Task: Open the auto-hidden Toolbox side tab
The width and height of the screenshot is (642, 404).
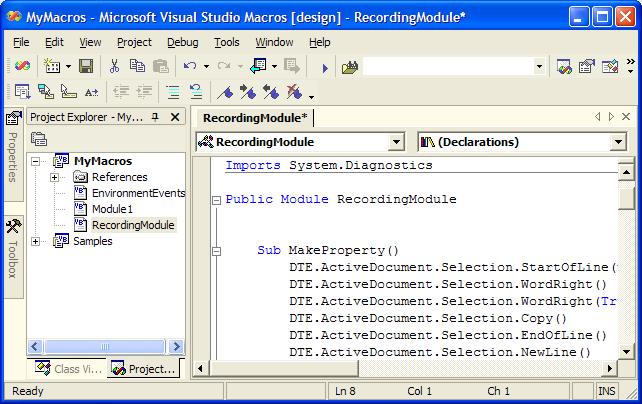Action: (x=13, y=257)
